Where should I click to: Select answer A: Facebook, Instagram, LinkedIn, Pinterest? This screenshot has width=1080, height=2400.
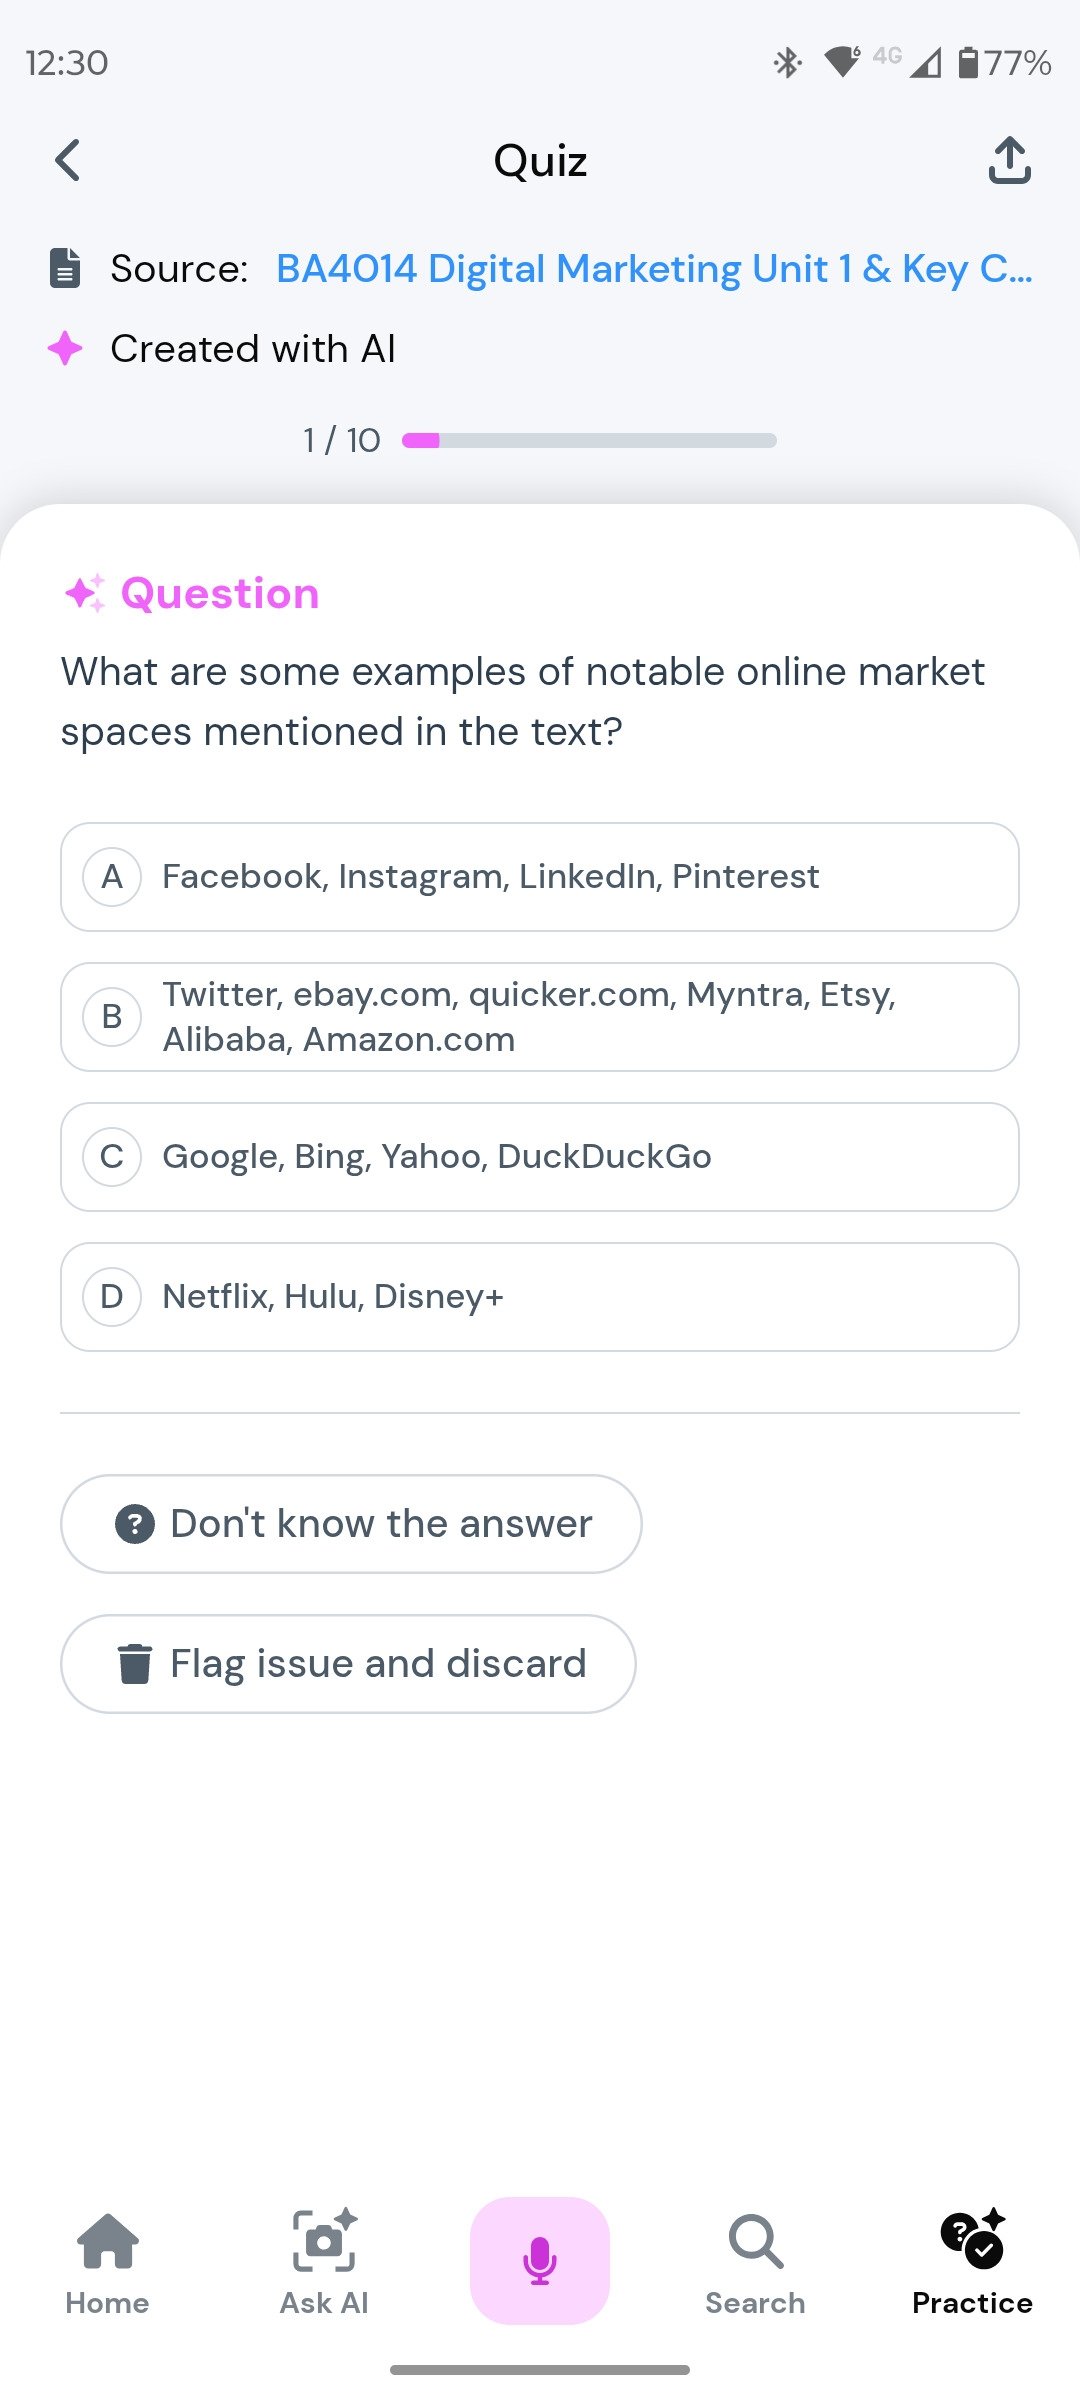click(540, 877)
